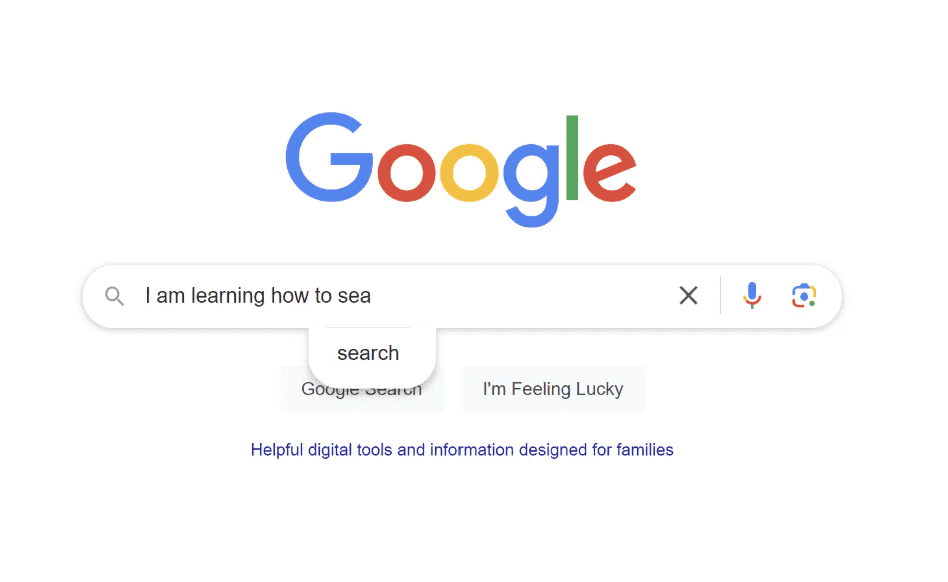The image size is (948, 582).
Task: Clear the search query with the X
Action: click(x=688, y=296)
